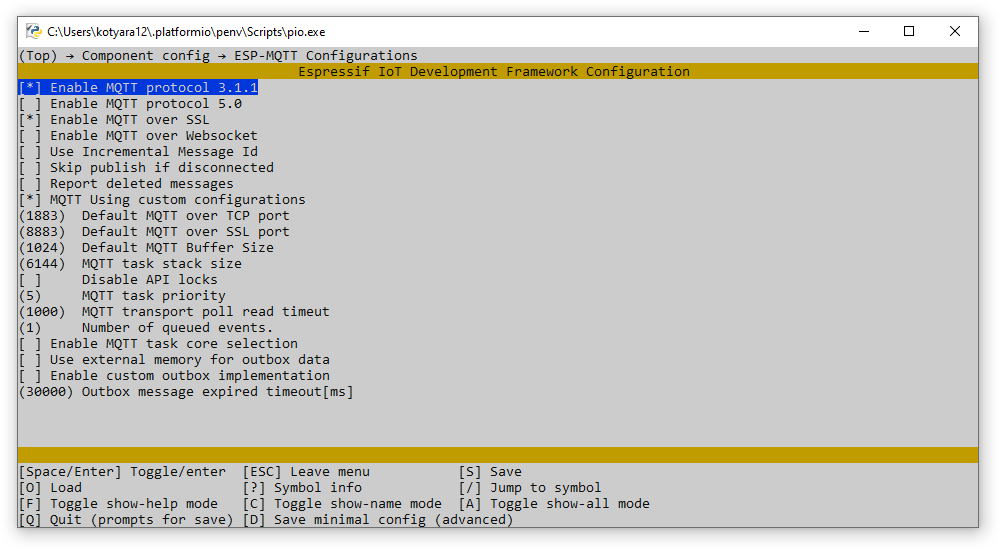1000x550 pixels.
Task: Click the [ESC] Leave menu hint
Action: (x=306, y=472)
